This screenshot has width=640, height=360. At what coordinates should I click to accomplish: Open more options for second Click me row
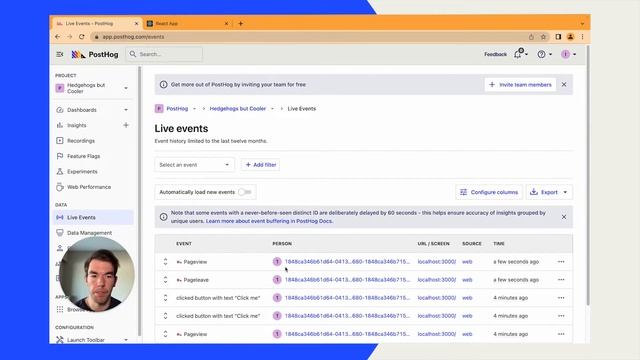click(561, 316)
